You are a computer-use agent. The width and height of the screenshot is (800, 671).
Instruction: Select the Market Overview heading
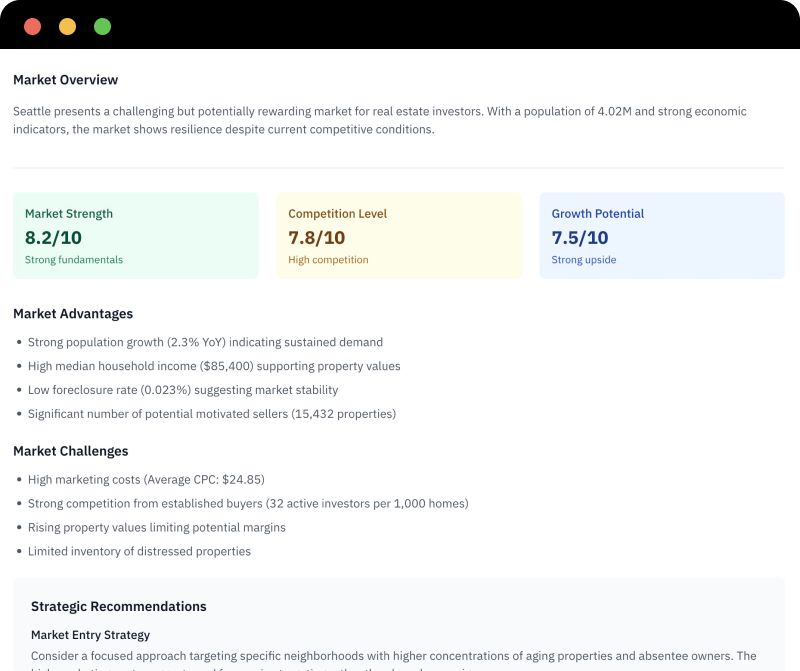65,80
